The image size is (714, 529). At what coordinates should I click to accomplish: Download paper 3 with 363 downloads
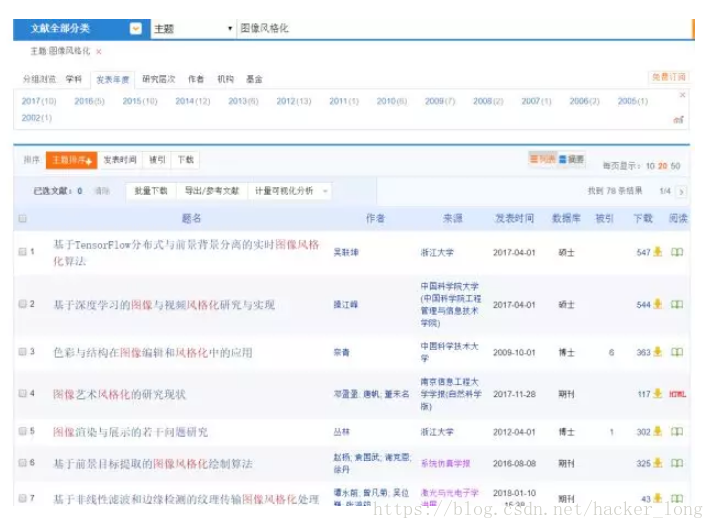pos(658,351)
